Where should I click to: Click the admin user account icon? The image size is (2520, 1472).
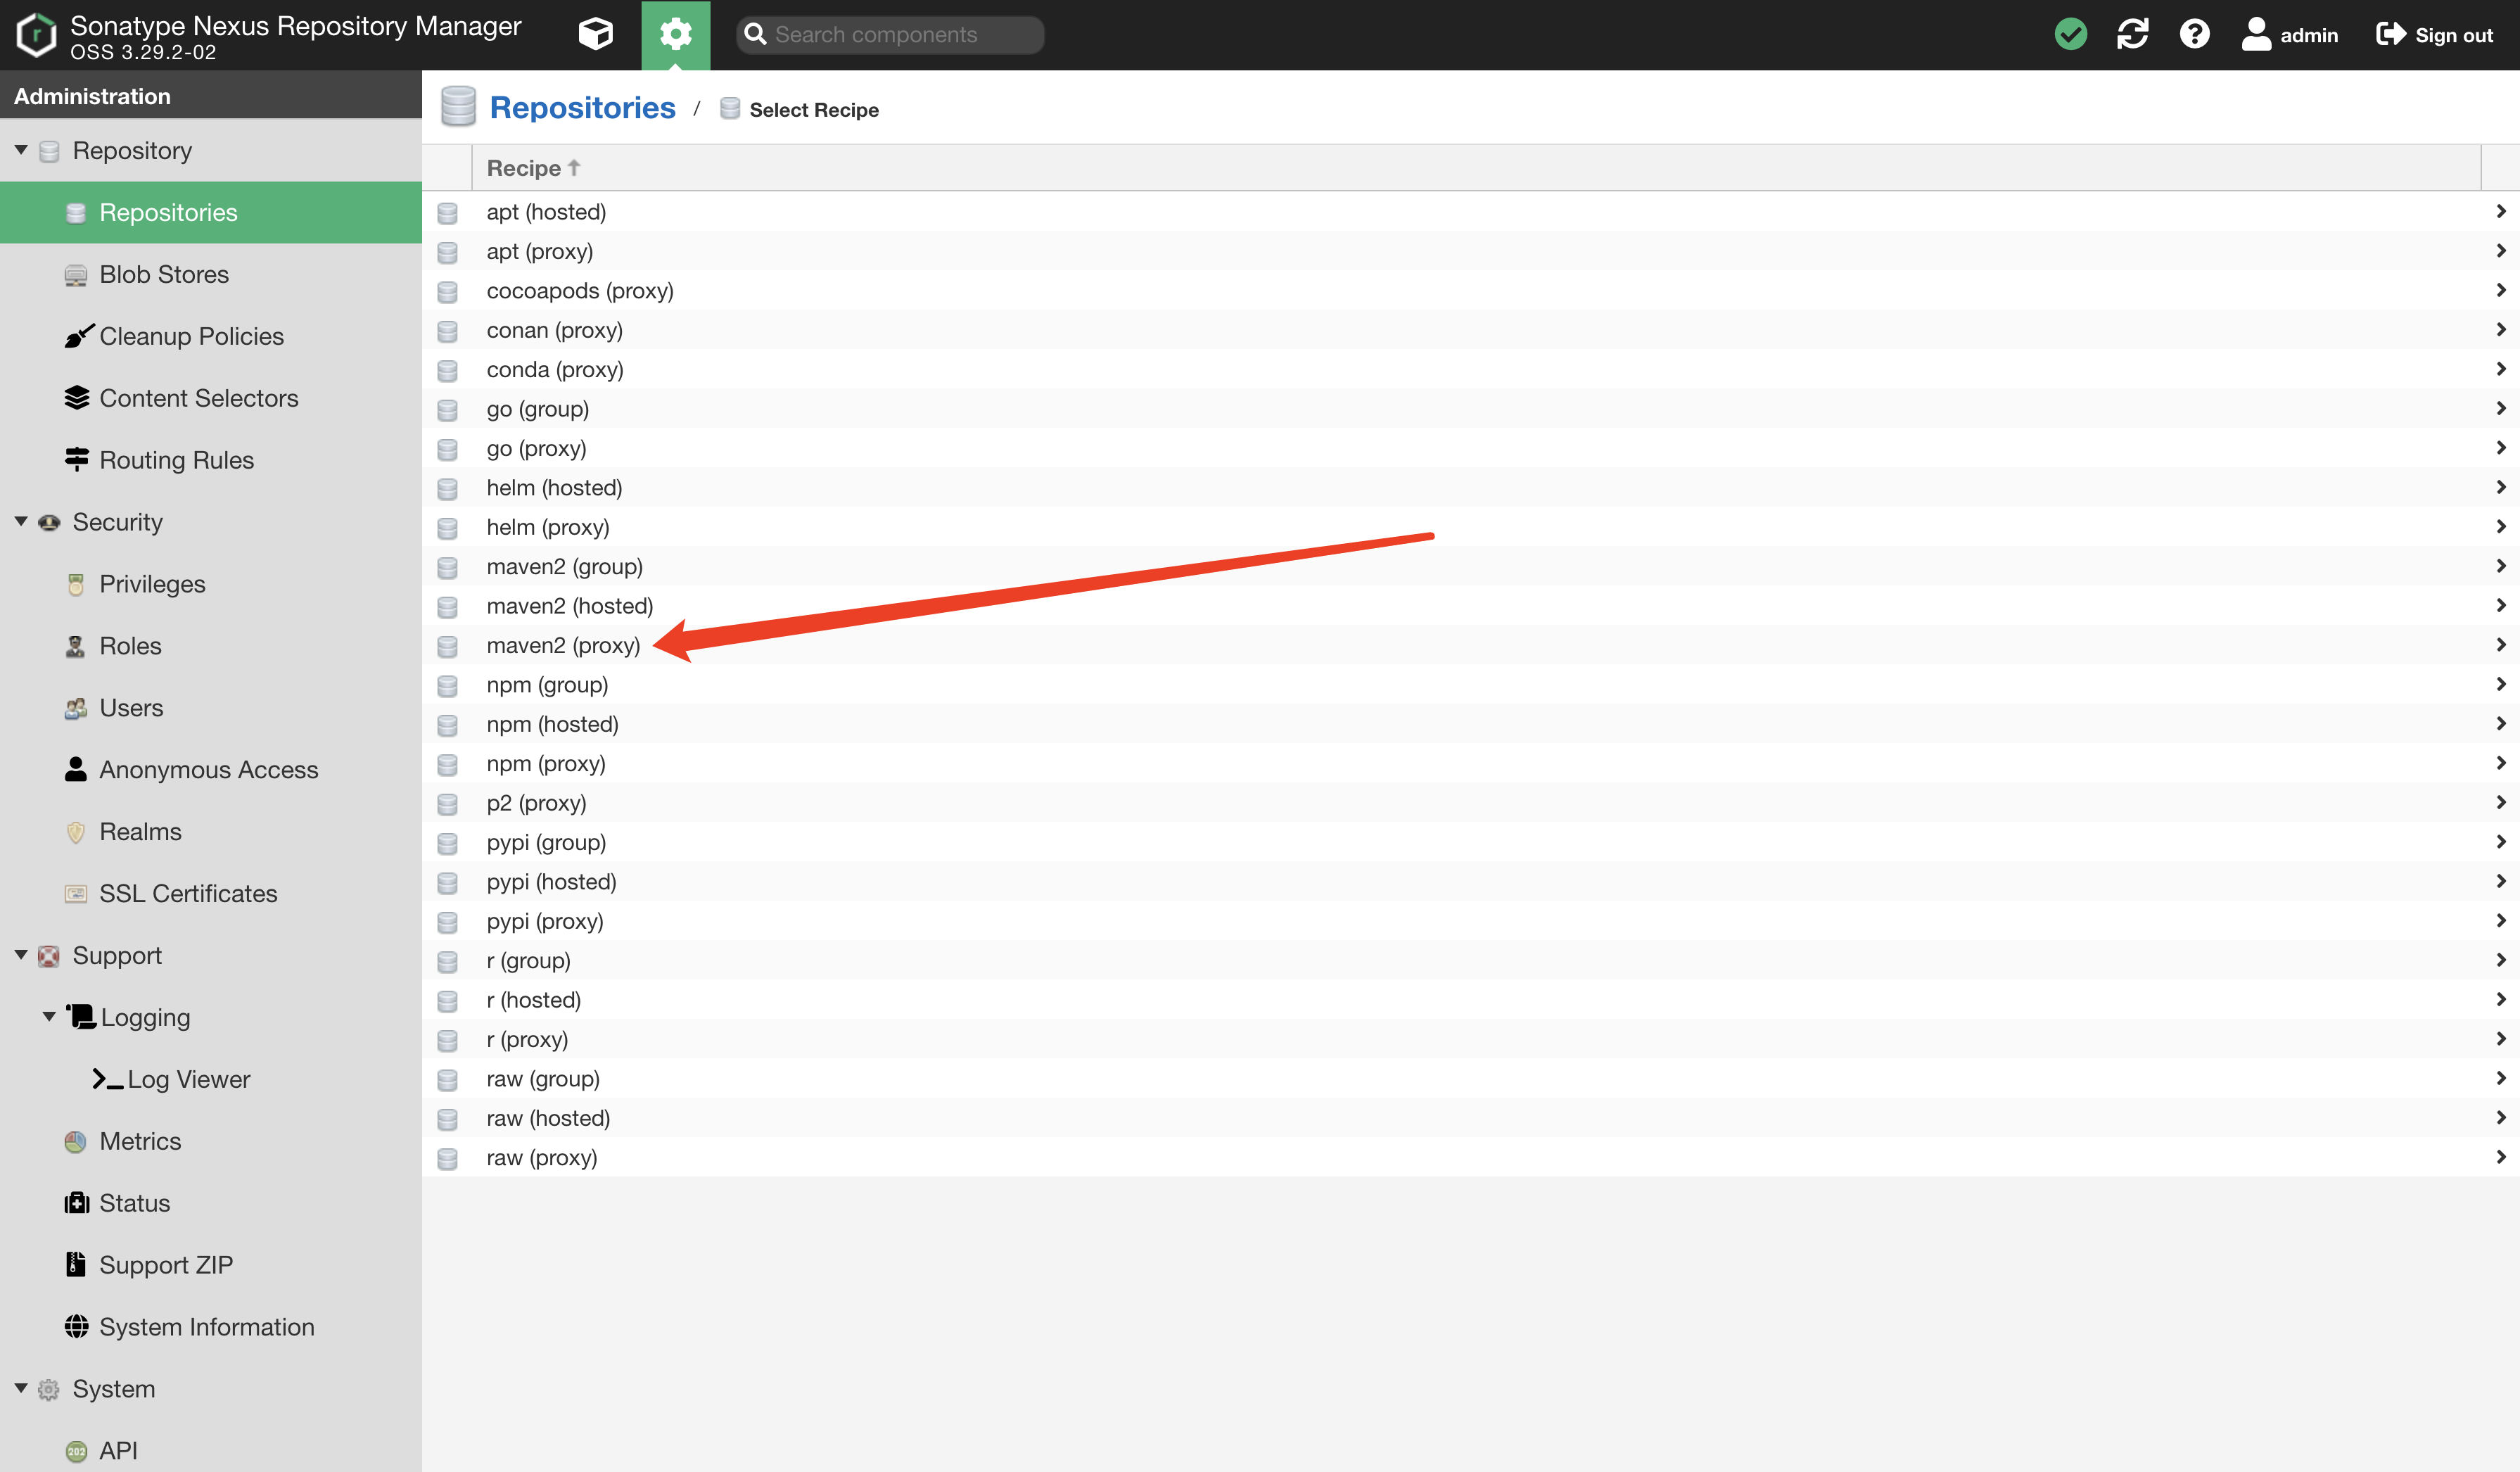click(x=2256, y=34)
